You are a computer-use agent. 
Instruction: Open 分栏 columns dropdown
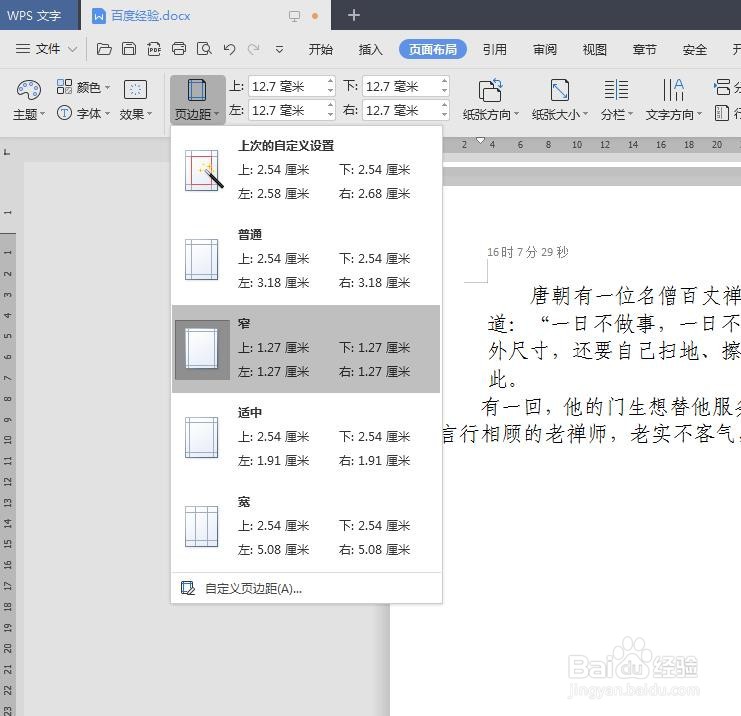pos(616,114)
